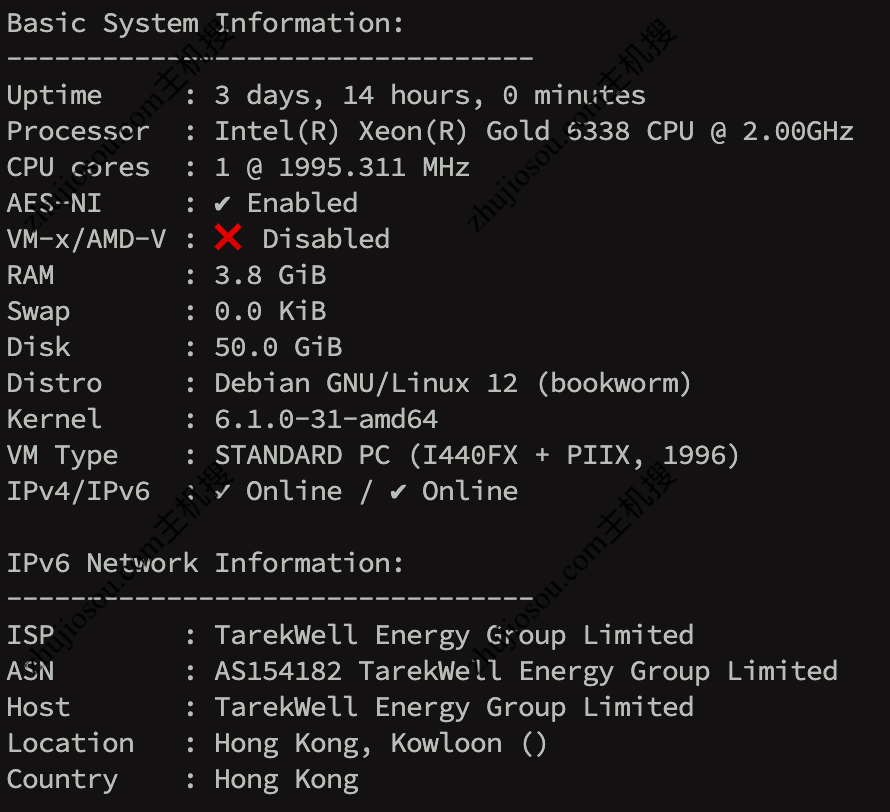
Task: Click the 3.8 GiB RAM value
Action: click(270, 275)
